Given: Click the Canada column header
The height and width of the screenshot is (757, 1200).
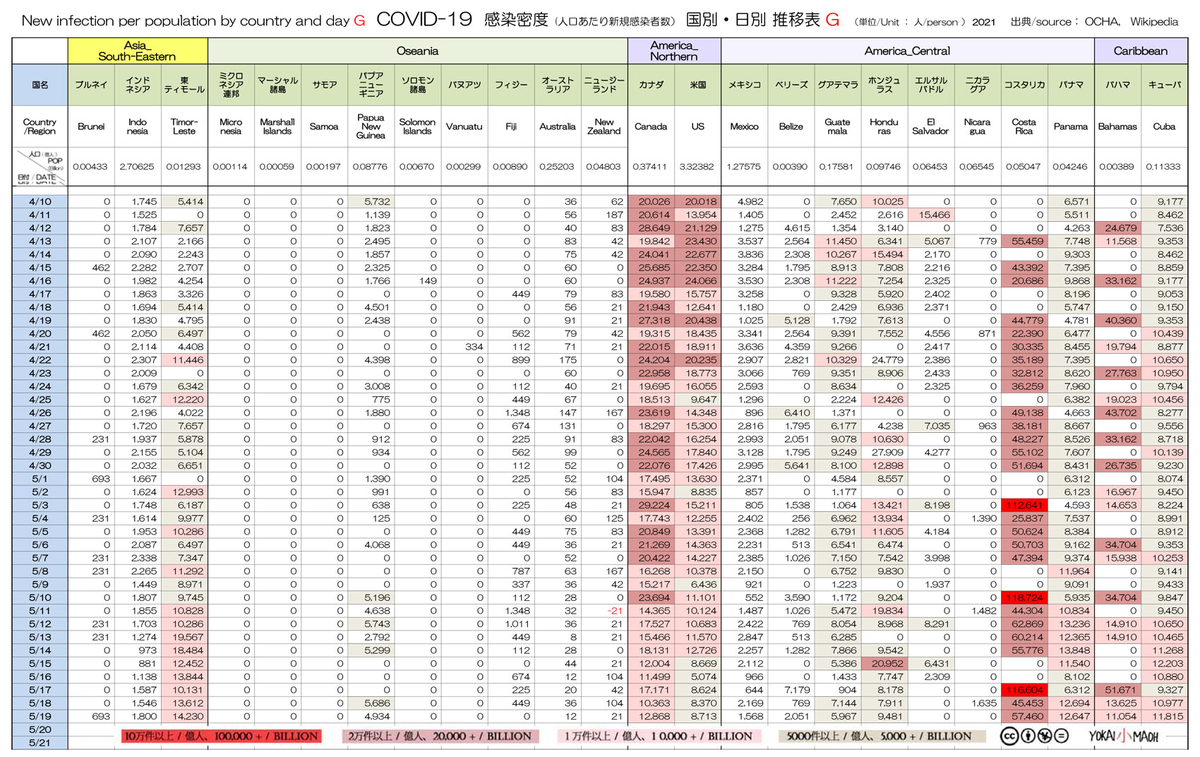Looking at the screenshot, I should 651,127.
